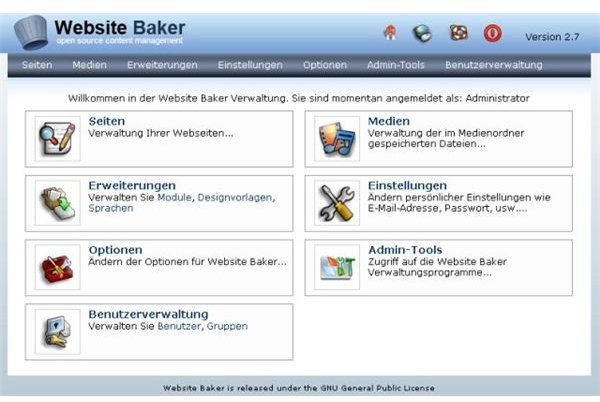600x402 pixels.
Task: Open the lifebuoy help icon
Action: point(458,33)
